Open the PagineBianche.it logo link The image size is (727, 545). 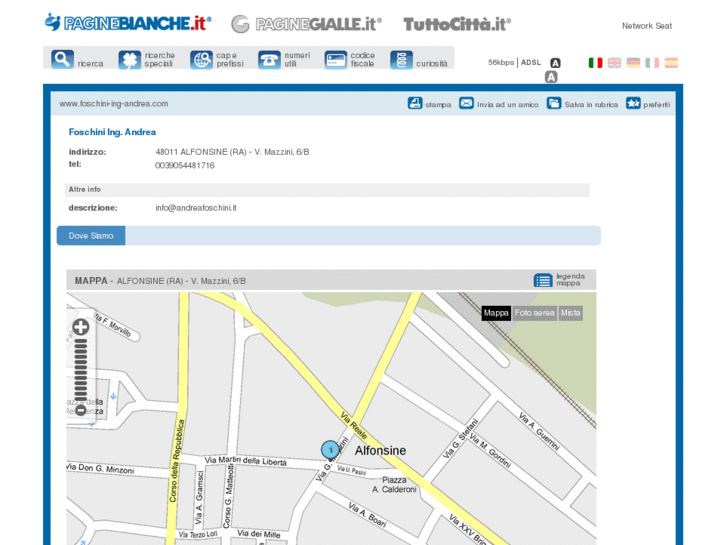click(128, 23)
